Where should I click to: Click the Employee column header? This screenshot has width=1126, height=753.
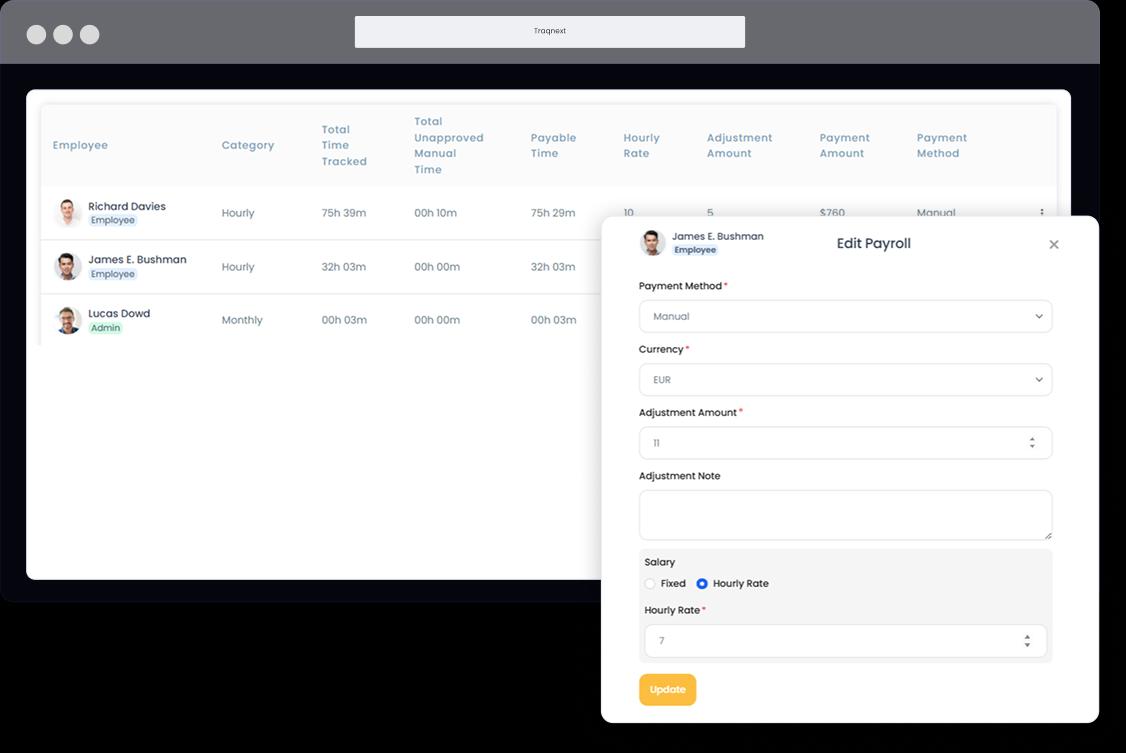[80, 146]
